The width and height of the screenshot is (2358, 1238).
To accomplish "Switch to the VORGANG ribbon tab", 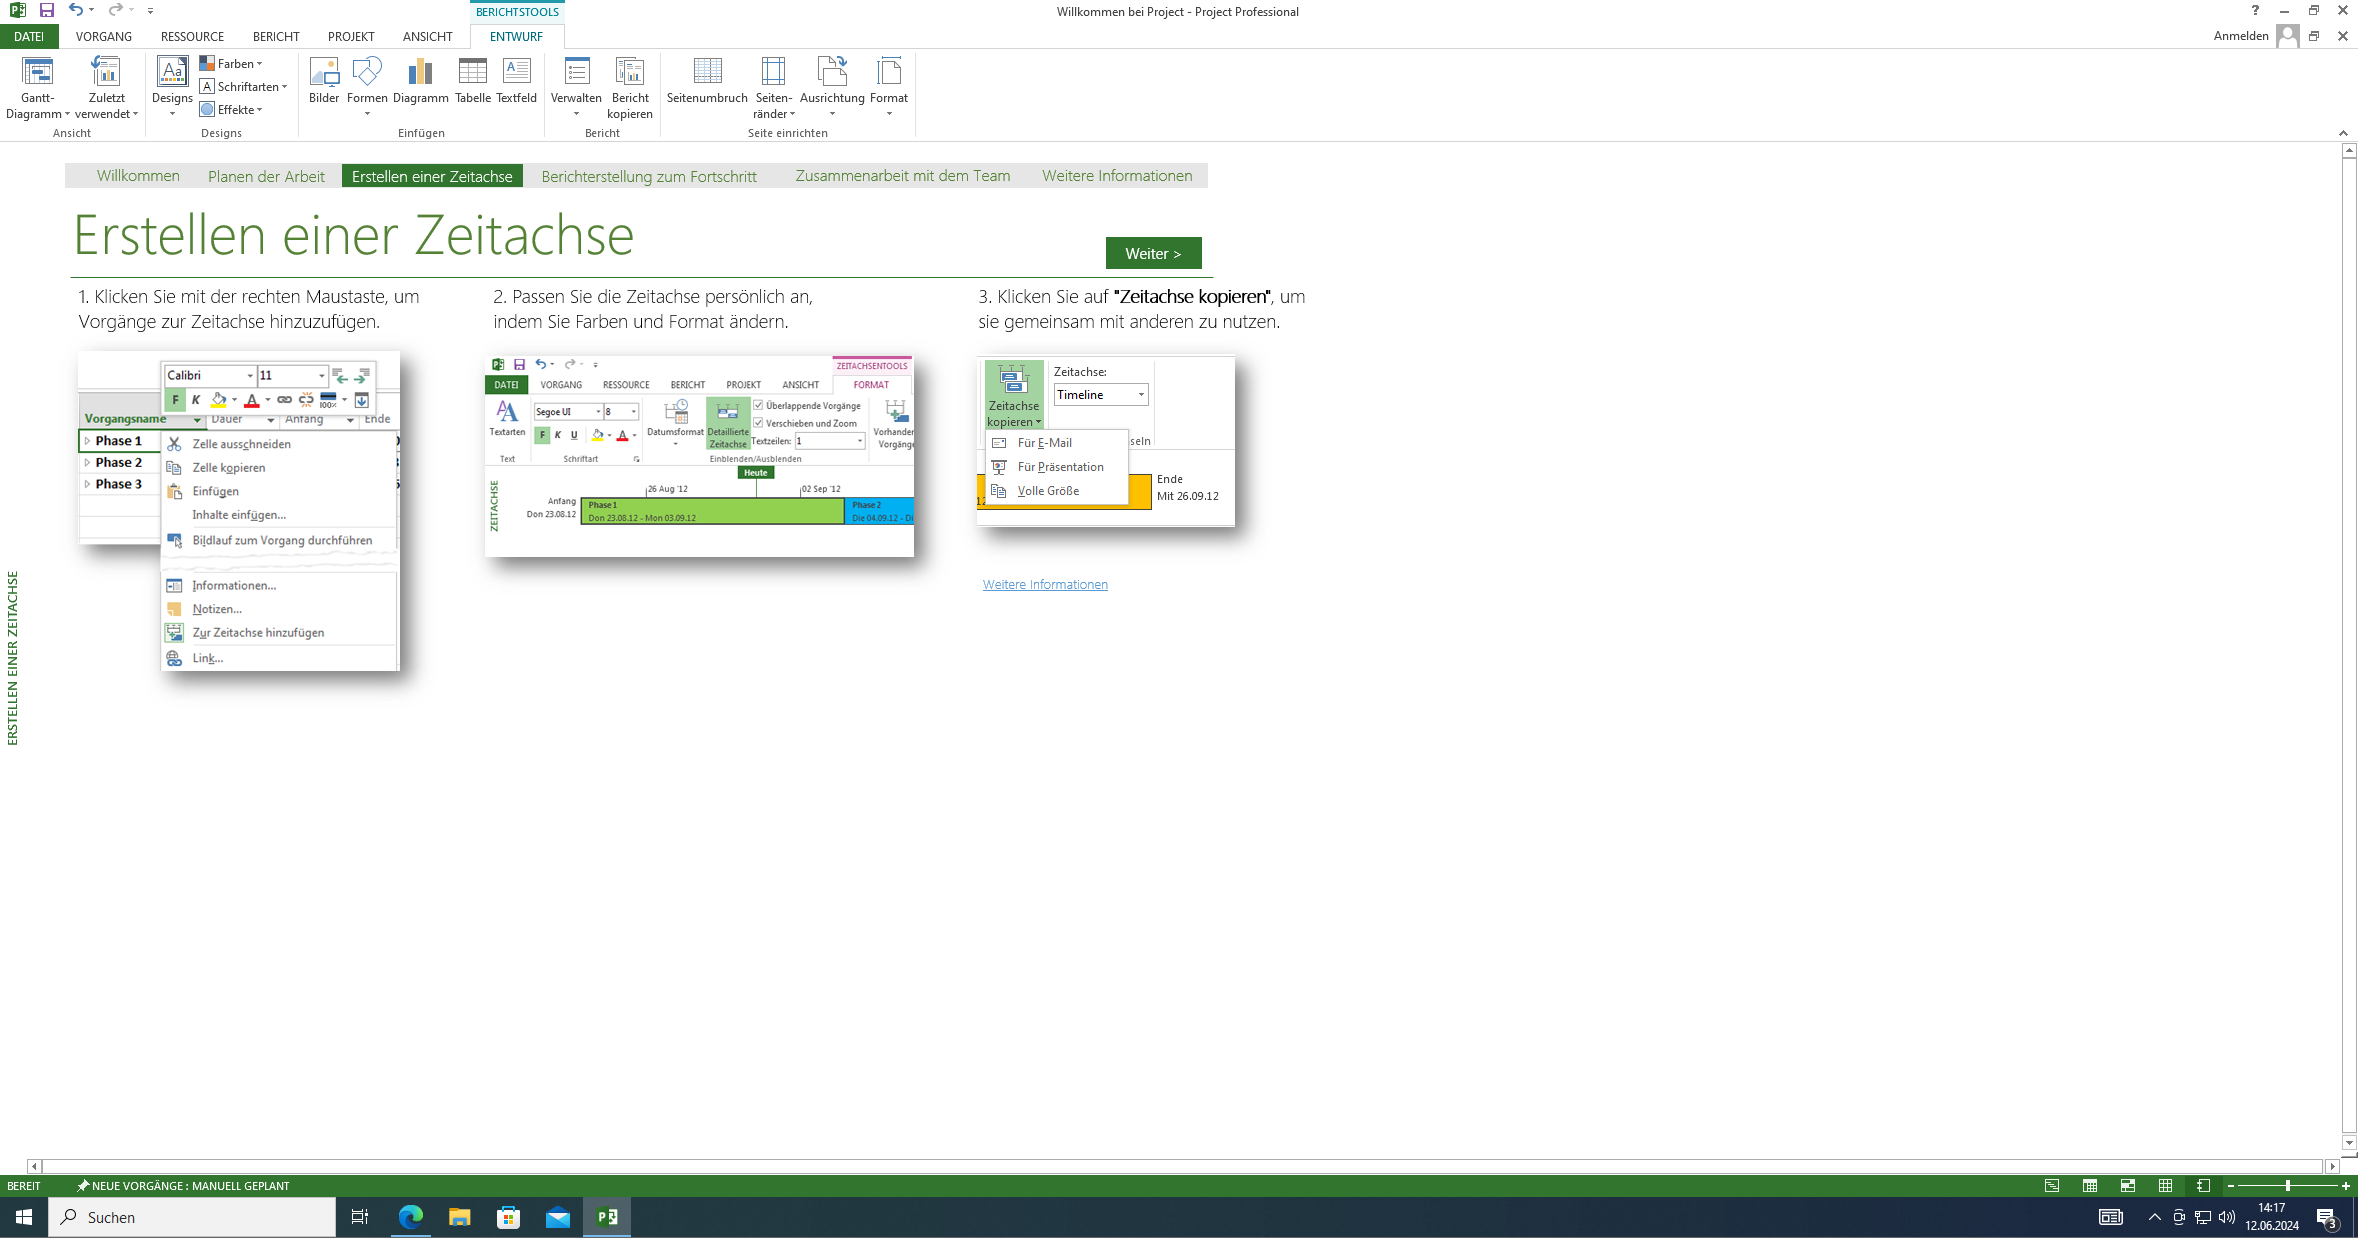I will (x=103, y=36).
